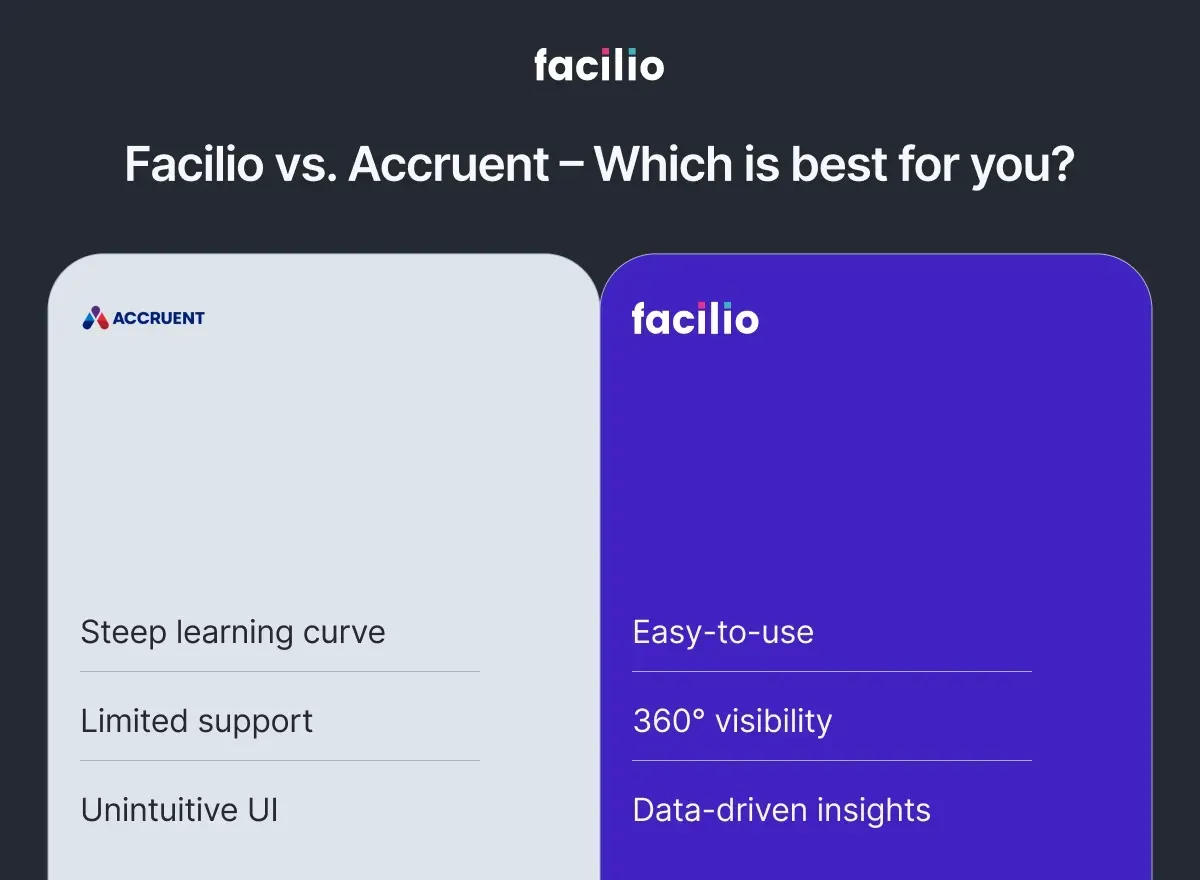Select the word "Accruent" in the headline

[x=449, y=165]
